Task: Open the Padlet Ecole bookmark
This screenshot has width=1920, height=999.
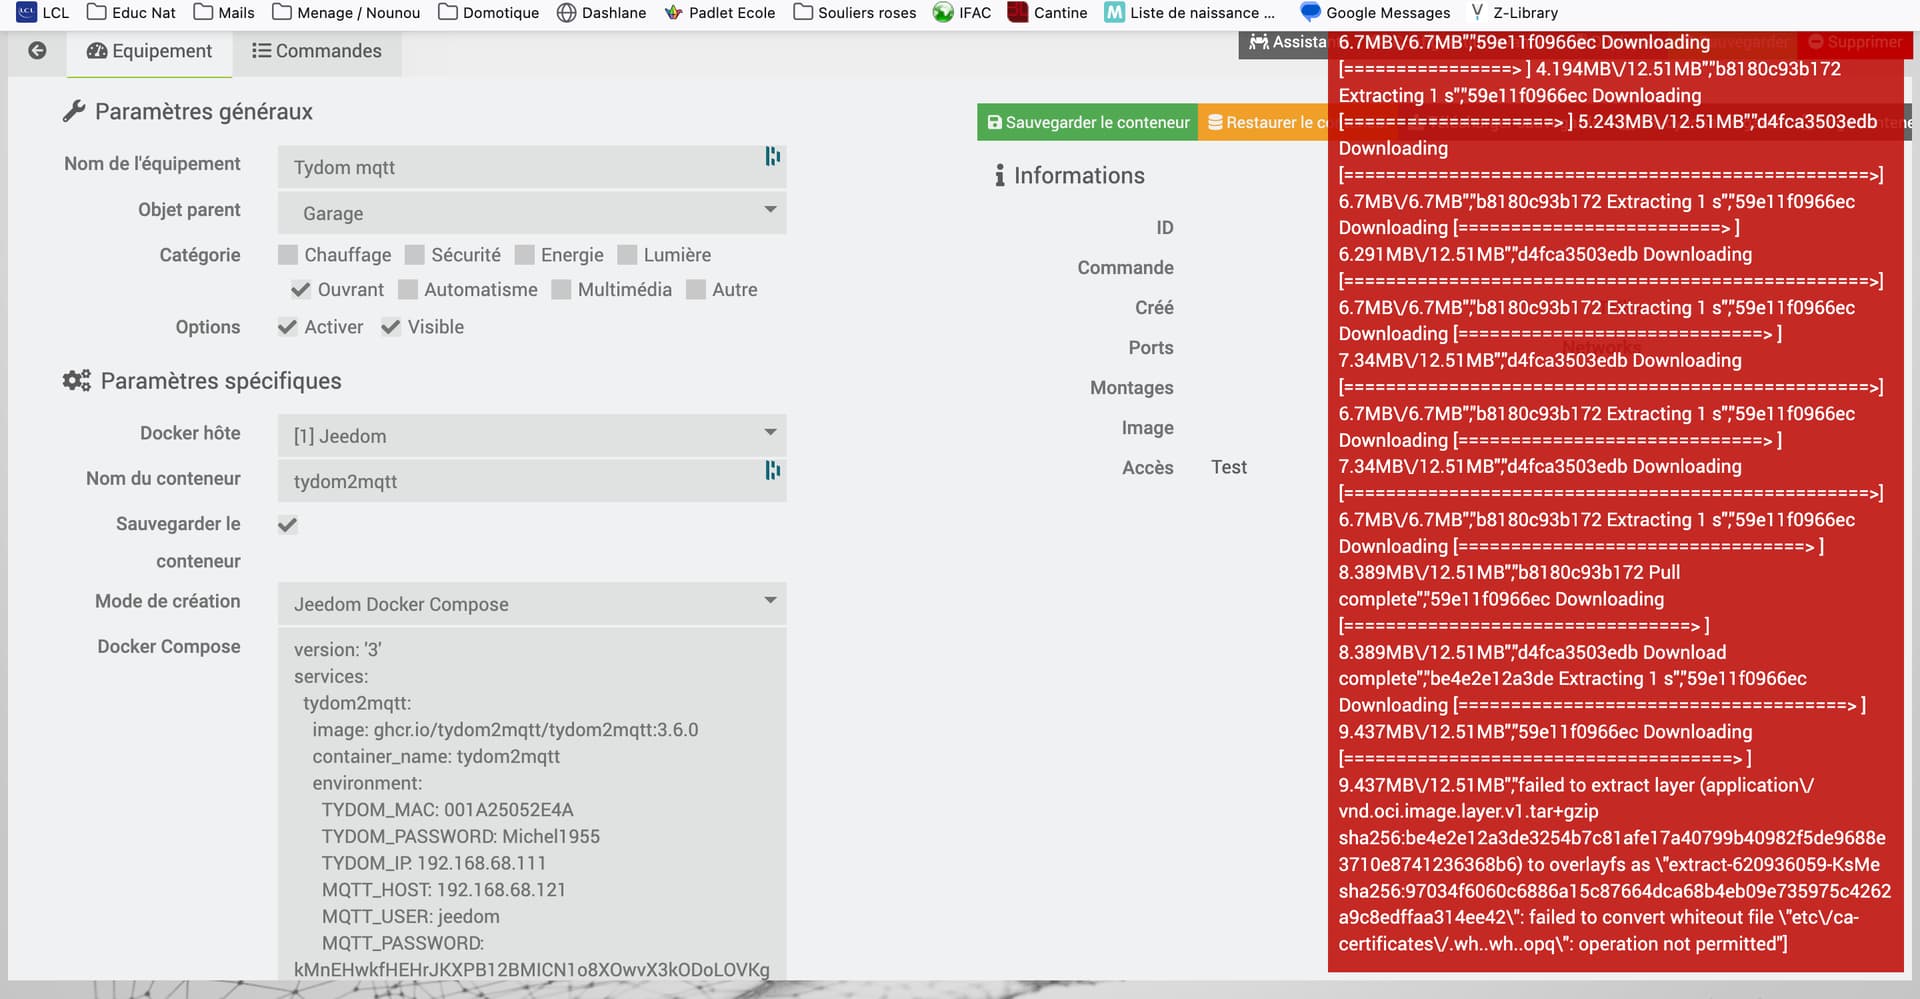Action: point(720,13)
